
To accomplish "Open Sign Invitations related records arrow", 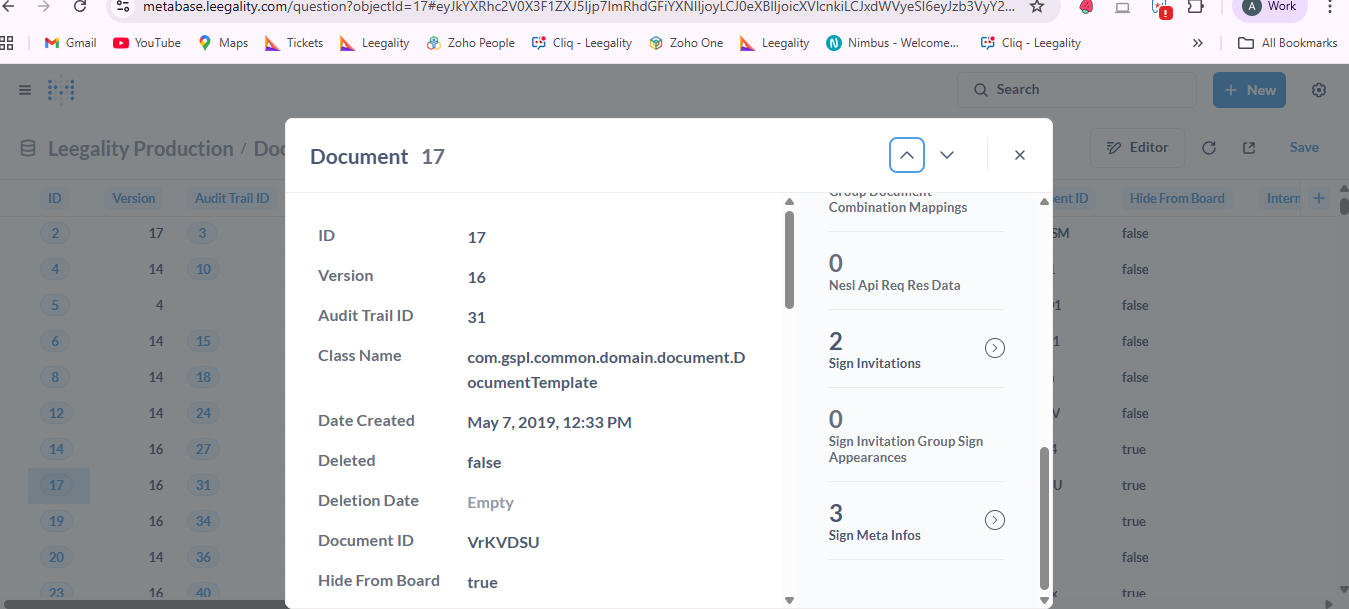I will [995, 348].
